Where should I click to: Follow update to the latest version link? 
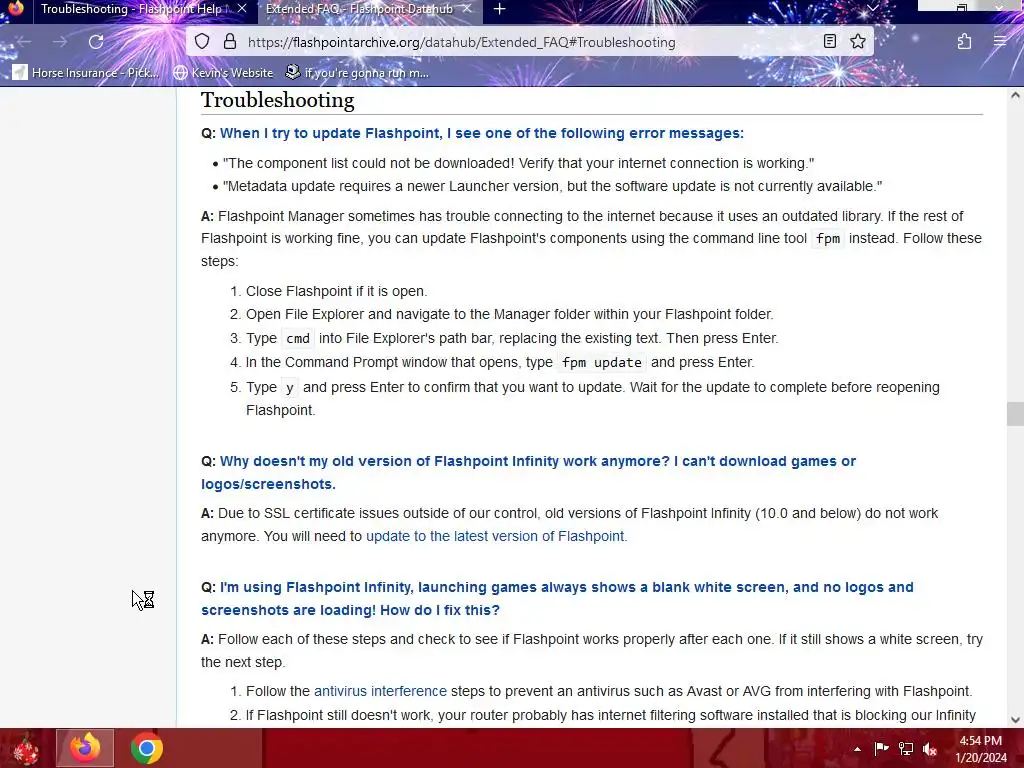496,536
